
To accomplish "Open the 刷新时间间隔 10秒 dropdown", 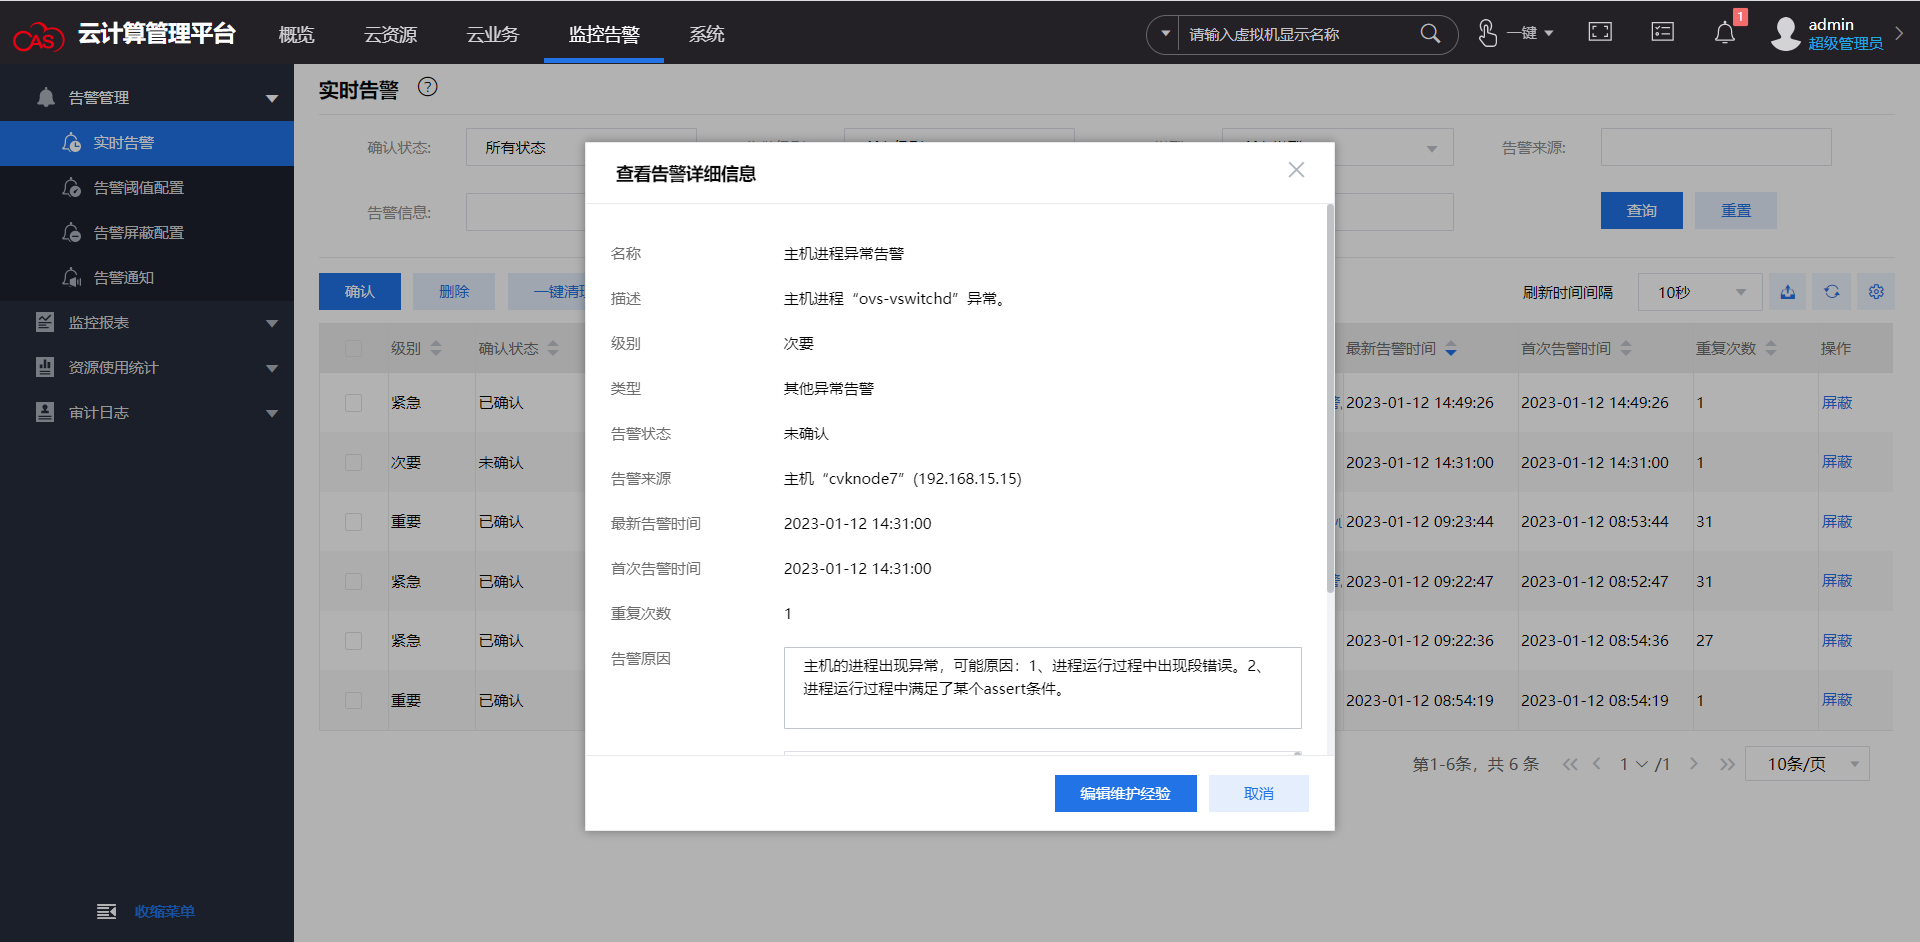I will pos(1699,292).
